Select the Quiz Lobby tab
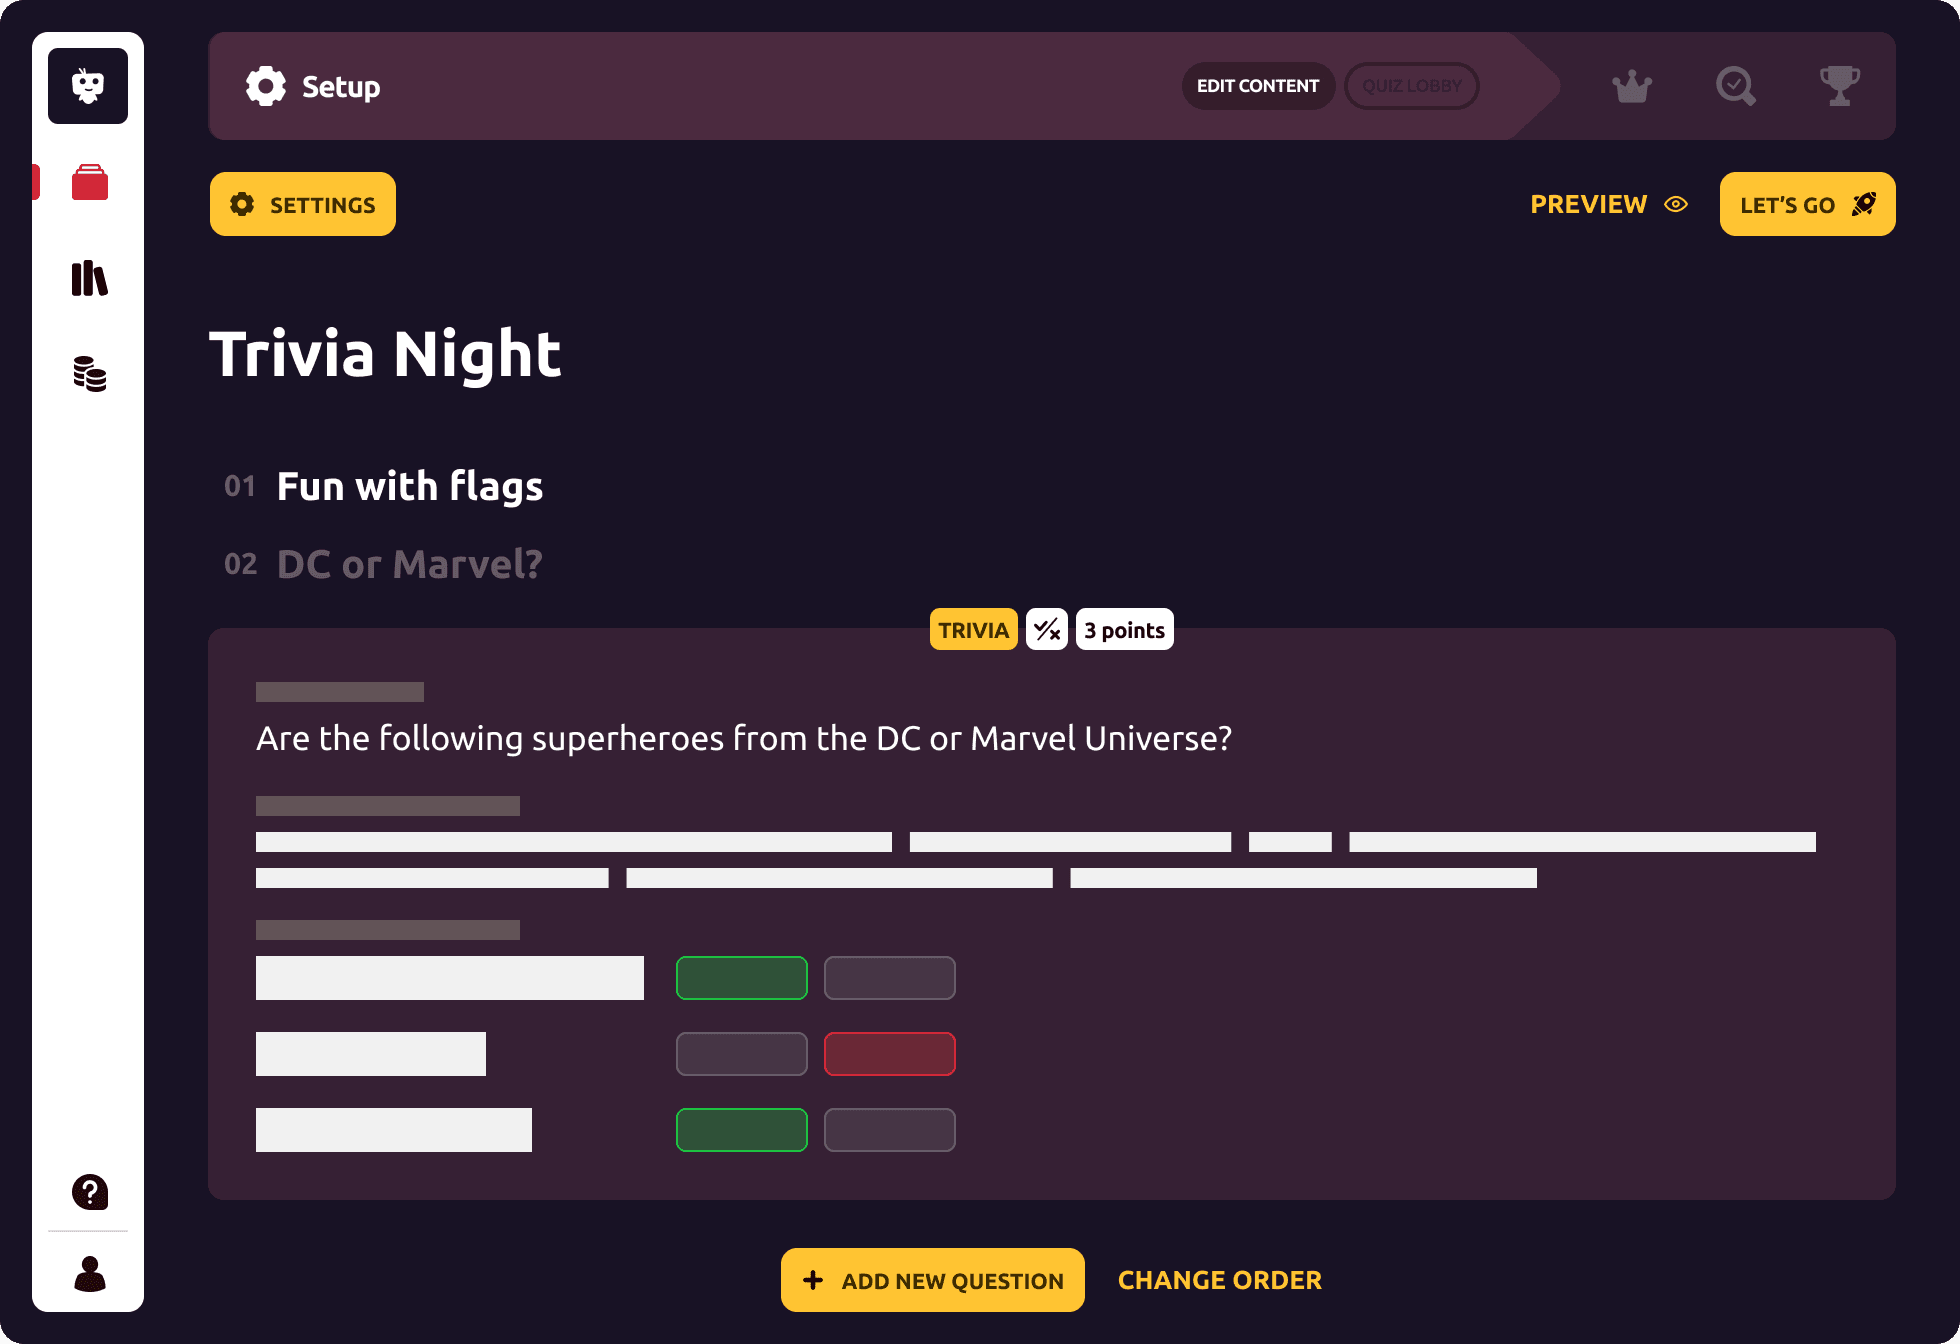 [x=1412, y=86]
